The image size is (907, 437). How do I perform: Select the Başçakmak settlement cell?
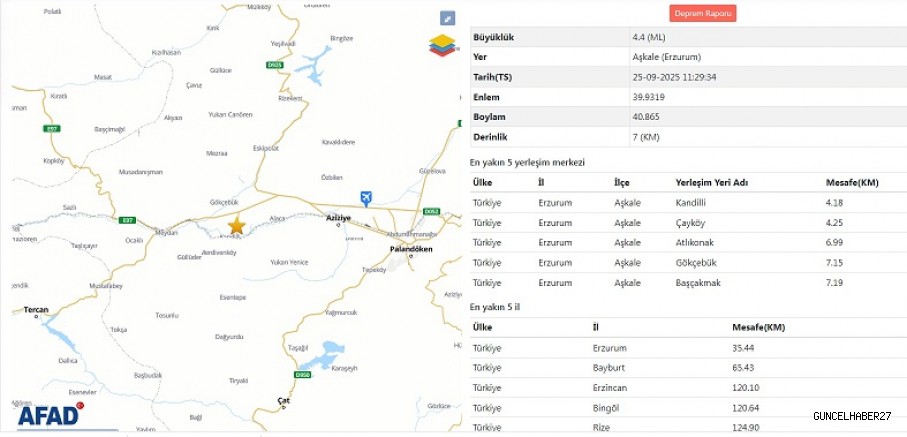coord(698,283)
